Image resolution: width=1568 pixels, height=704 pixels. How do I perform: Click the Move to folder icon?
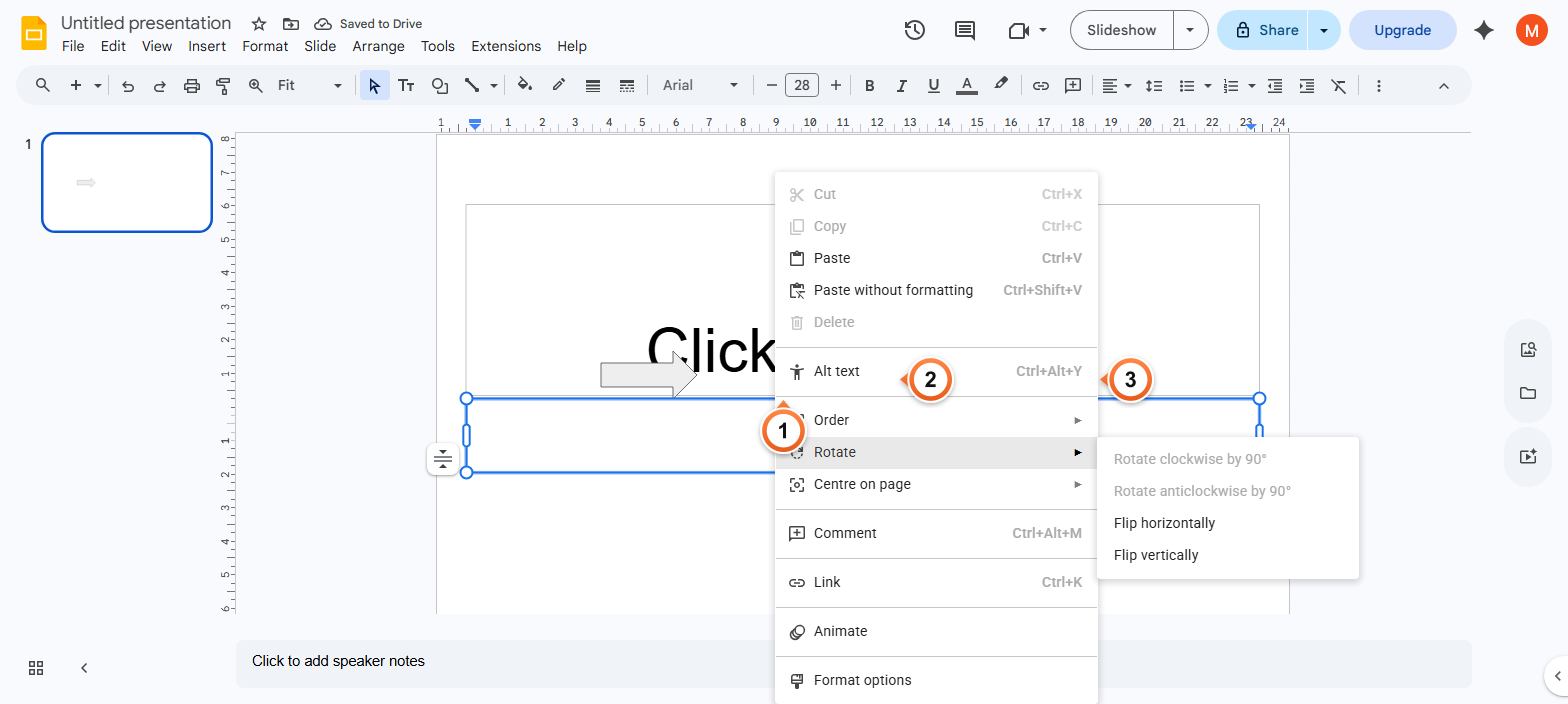[291, 23]
